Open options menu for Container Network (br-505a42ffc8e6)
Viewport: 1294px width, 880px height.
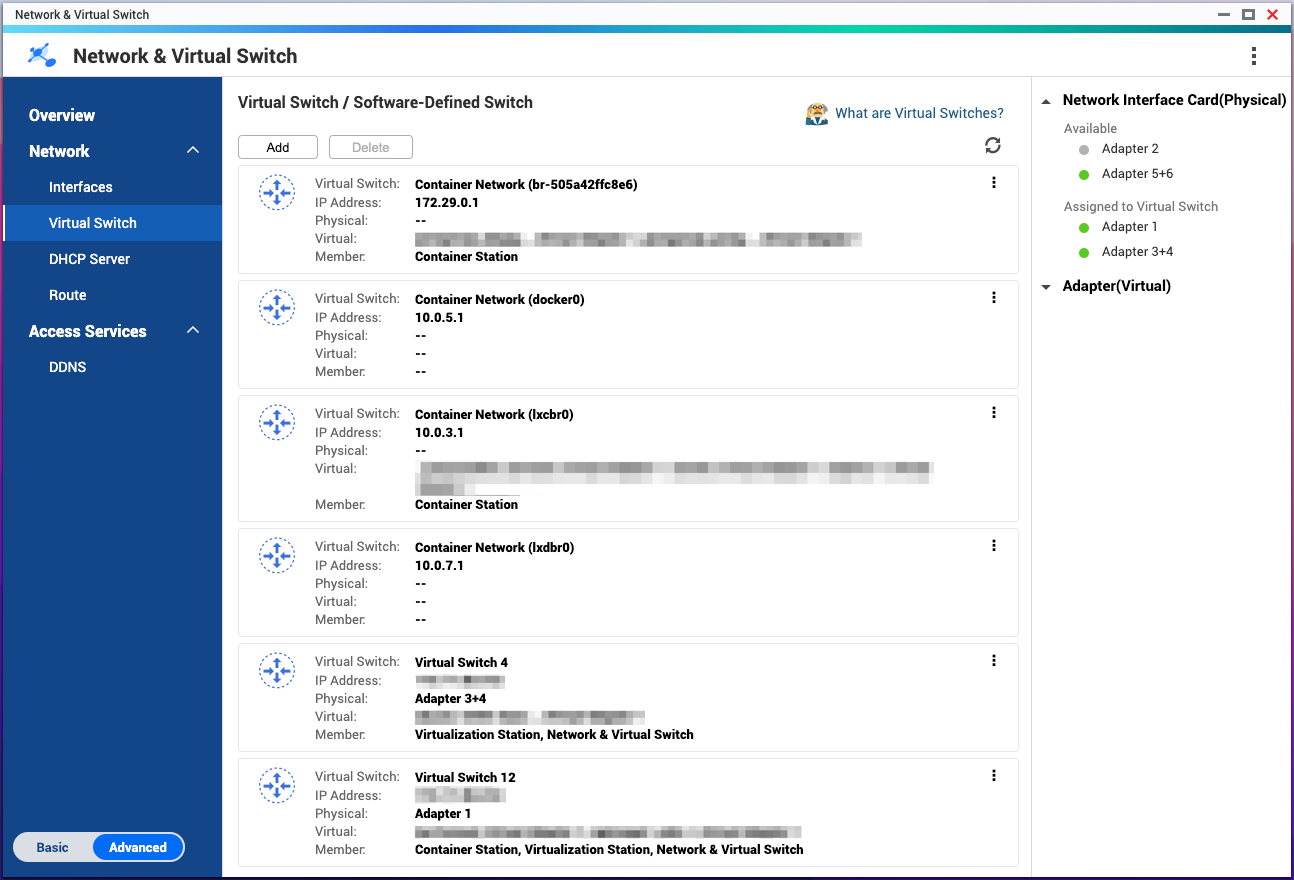point(993,183)
